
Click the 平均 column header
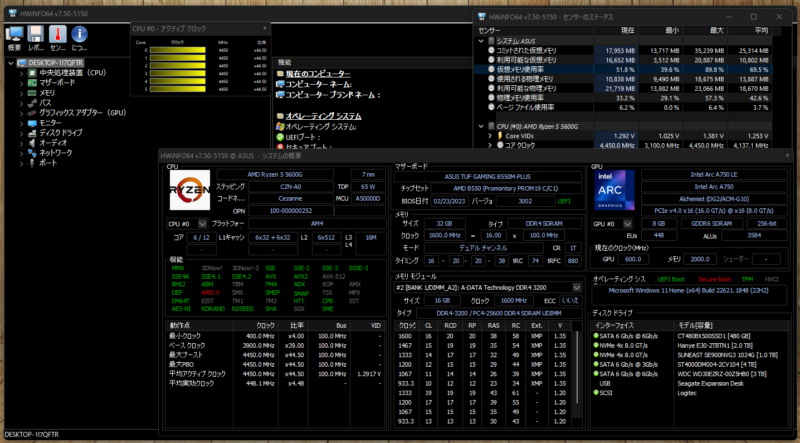(x=748, y=31)
